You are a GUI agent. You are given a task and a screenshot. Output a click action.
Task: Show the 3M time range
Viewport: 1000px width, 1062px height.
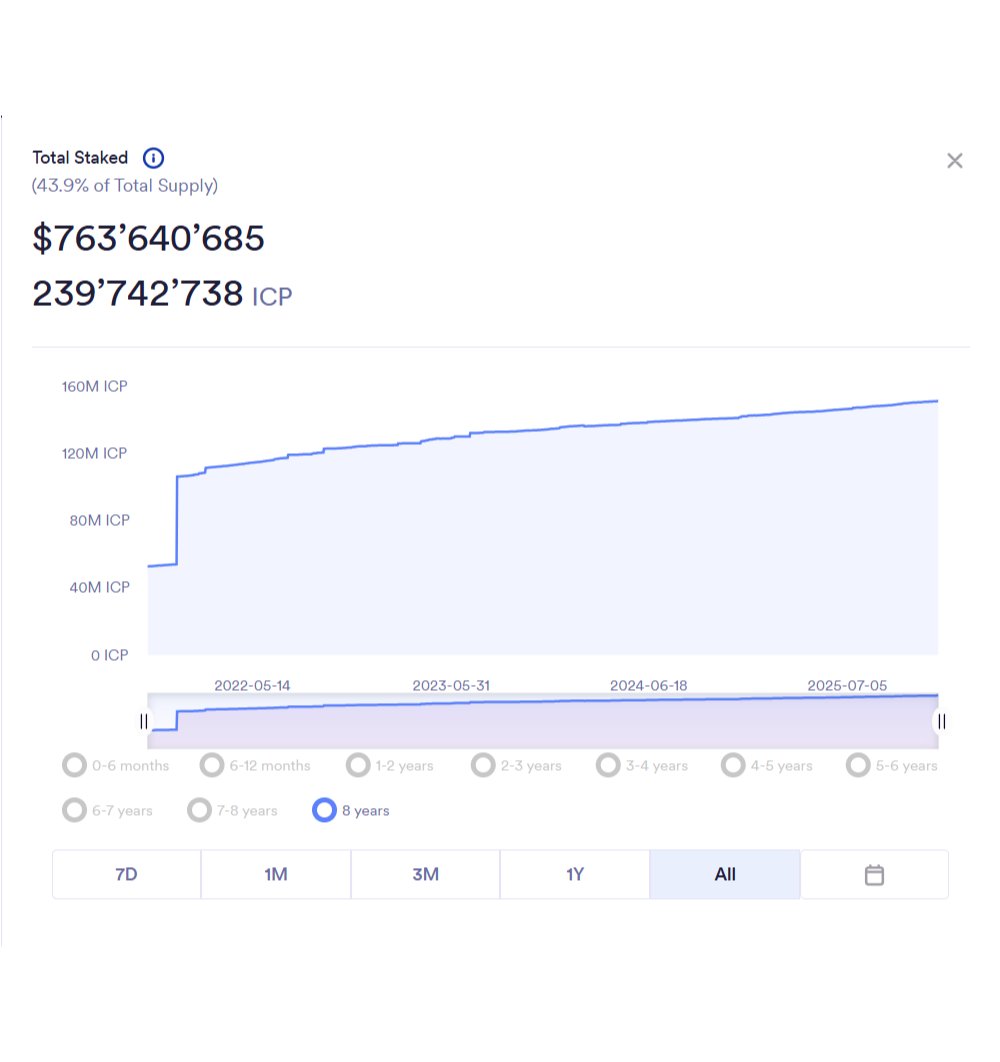pos(425,875)
